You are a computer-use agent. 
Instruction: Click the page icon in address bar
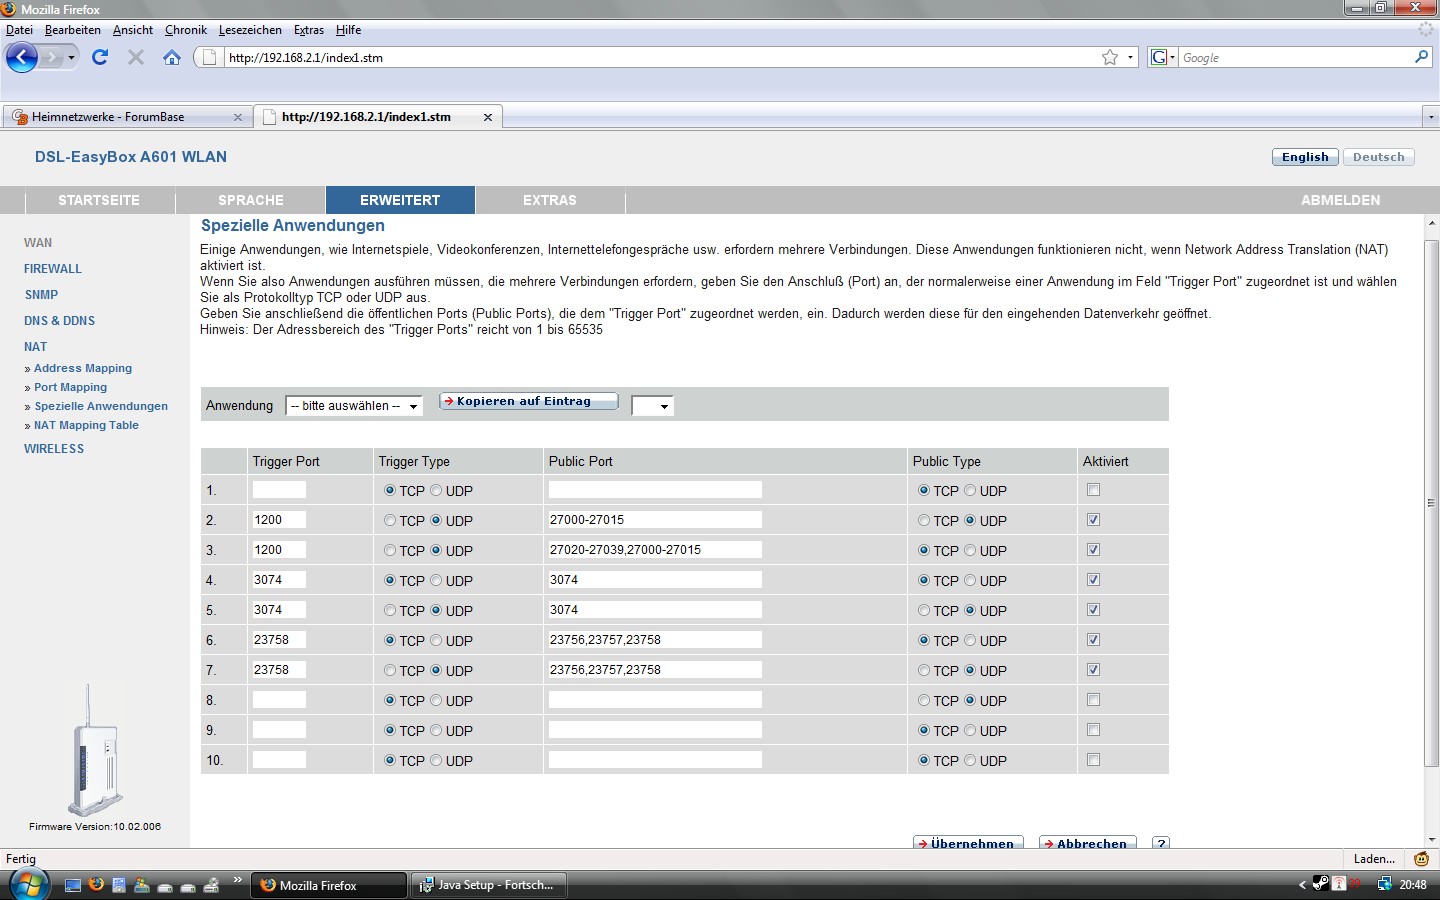209,57
